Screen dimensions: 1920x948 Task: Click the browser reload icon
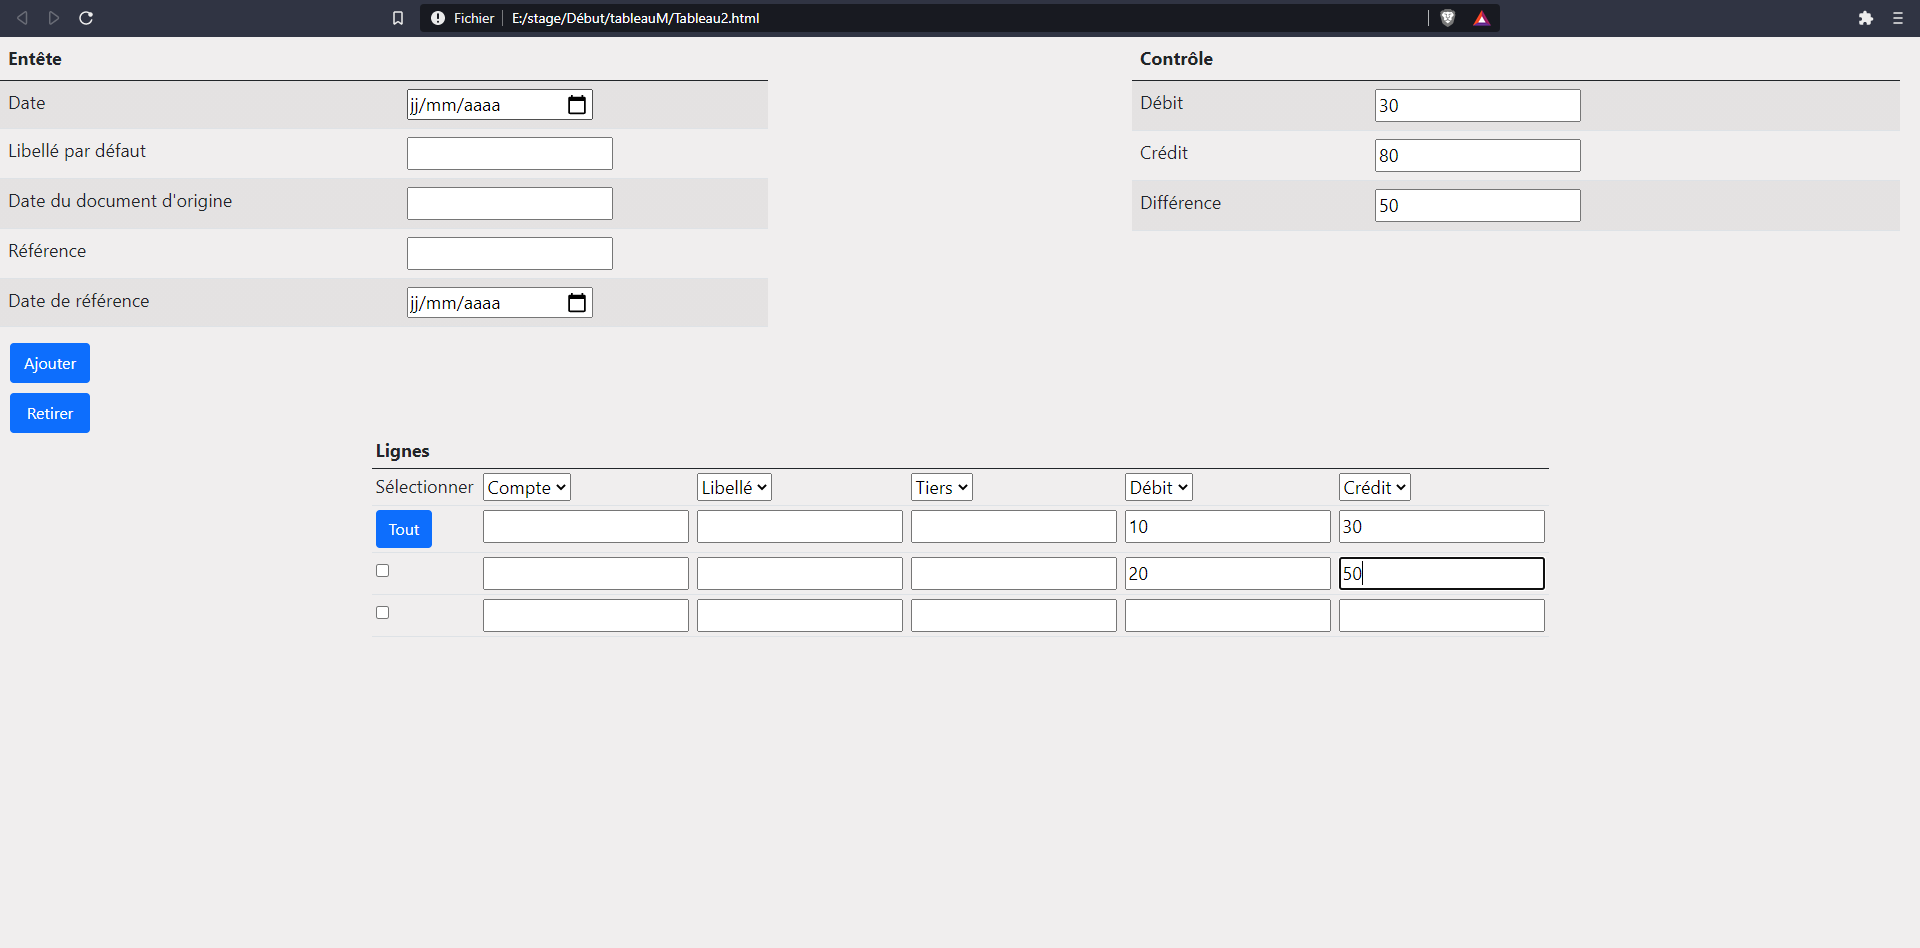pyautogui.click(x=86, y=18)
